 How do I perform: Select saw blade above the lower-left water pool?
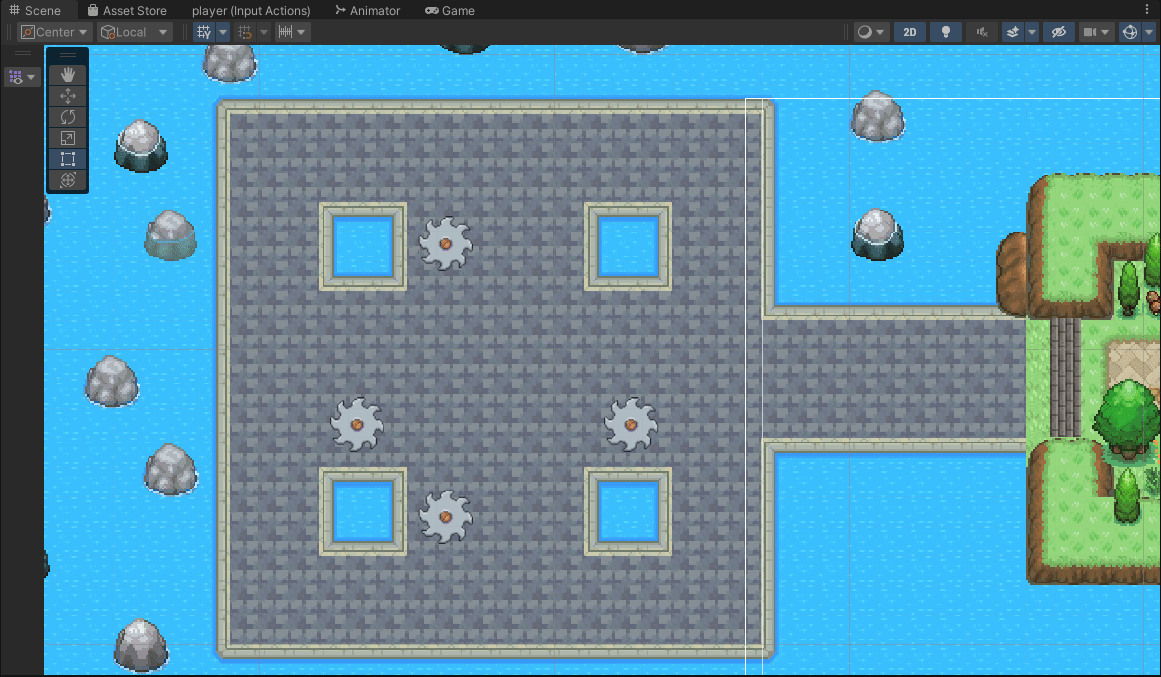pyautogui.click(x=357, y=424)
